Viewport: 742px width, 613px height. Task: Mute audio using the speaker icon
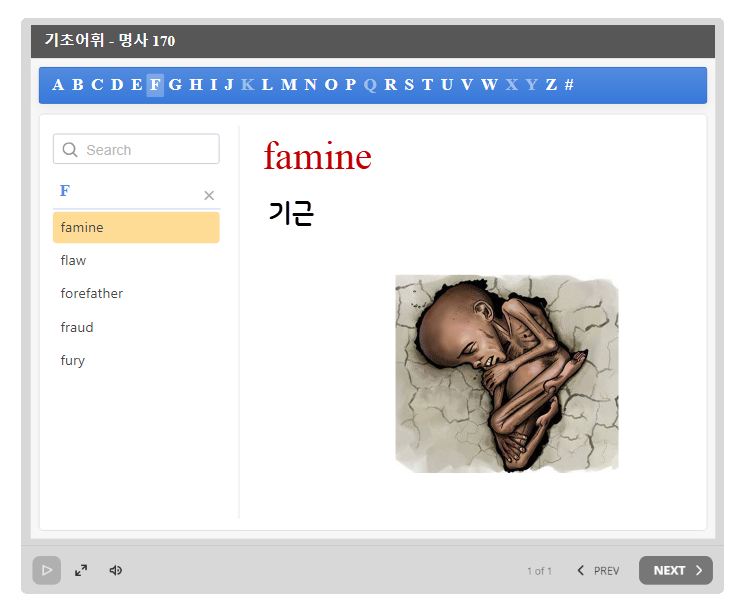116,570
